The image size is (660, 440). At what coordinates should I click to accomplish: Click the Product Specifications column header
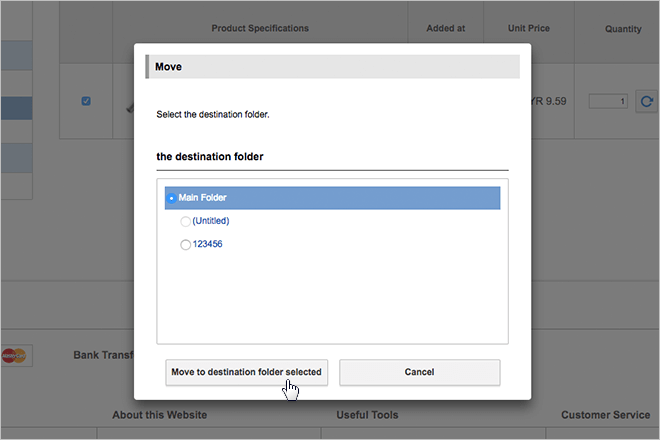(x=261, y=29)
